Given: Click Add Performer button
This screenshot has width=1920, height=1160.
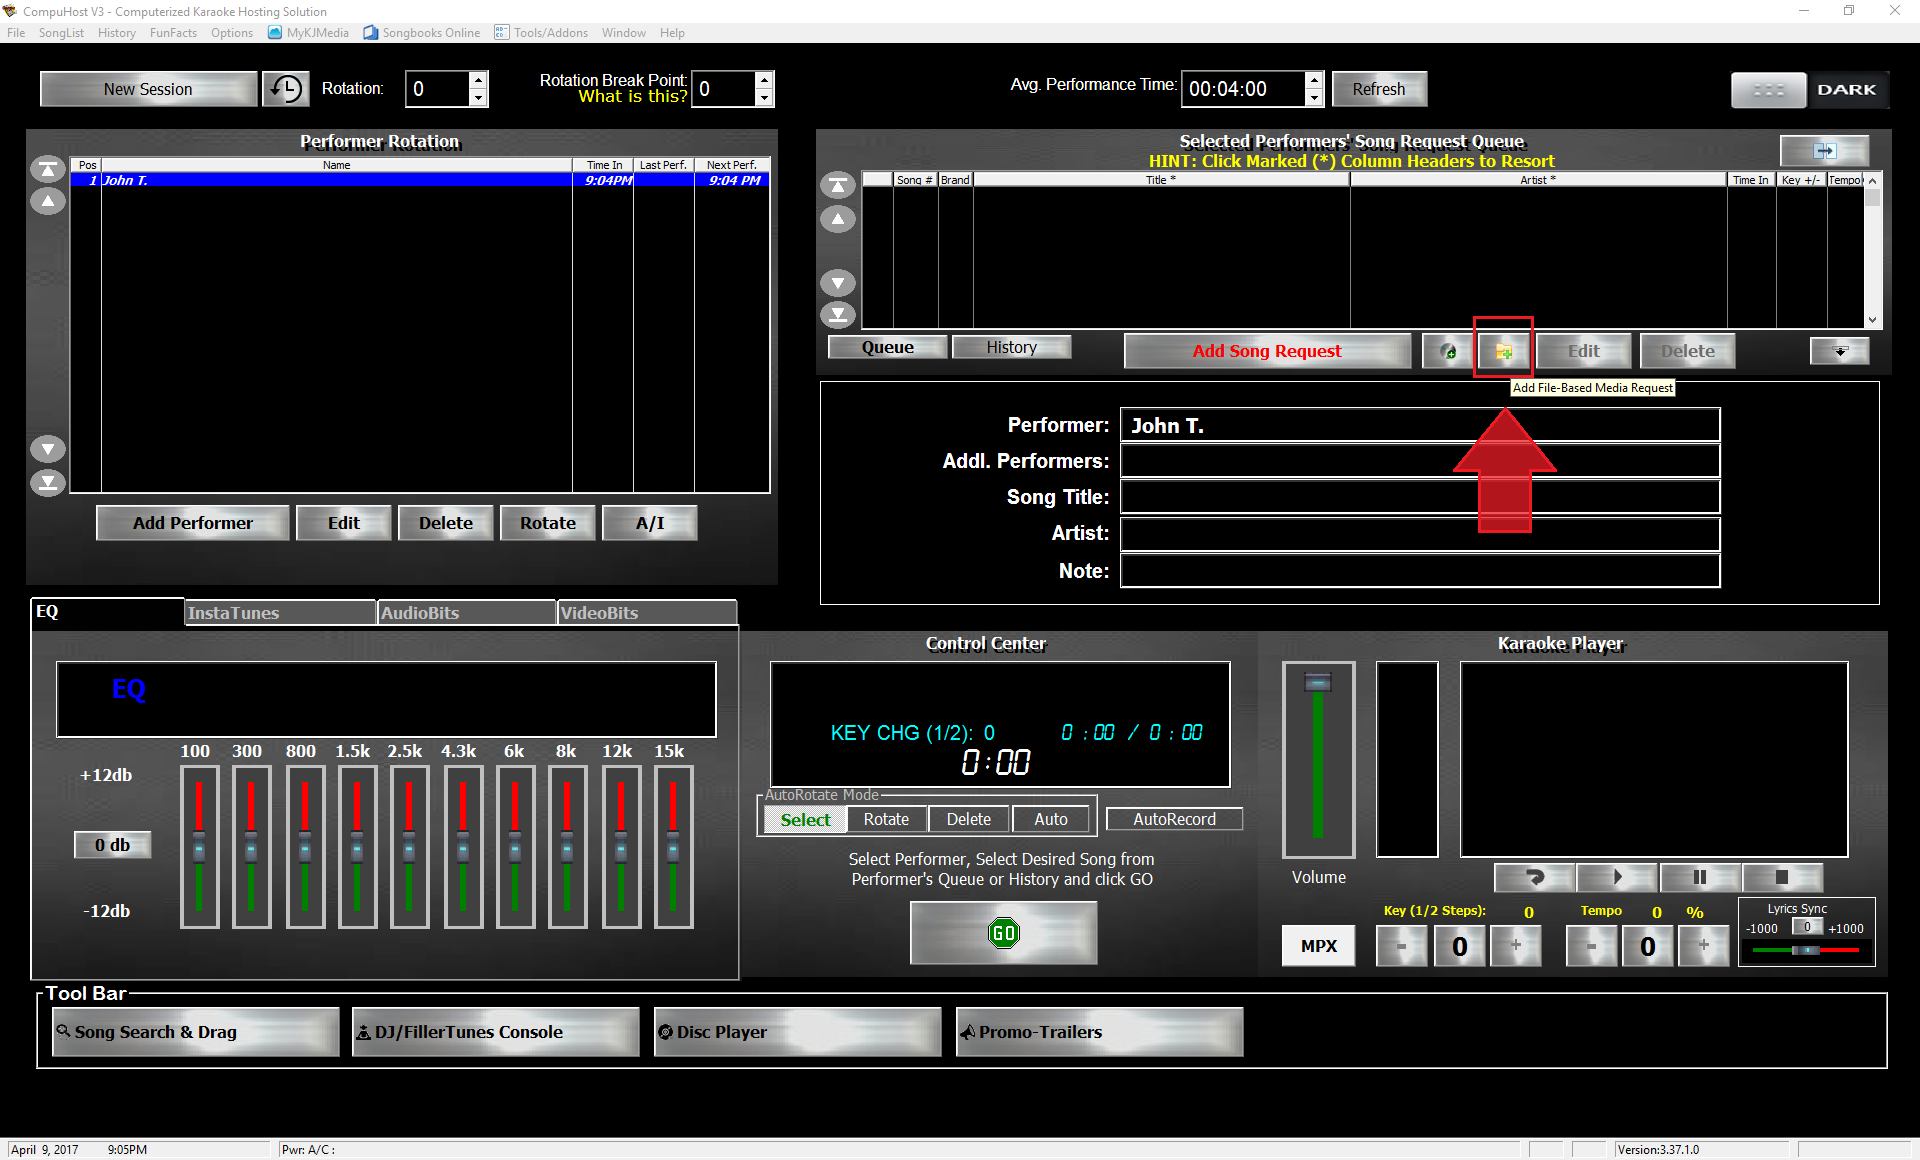Looking at the screenshot, I should [193, 523].
